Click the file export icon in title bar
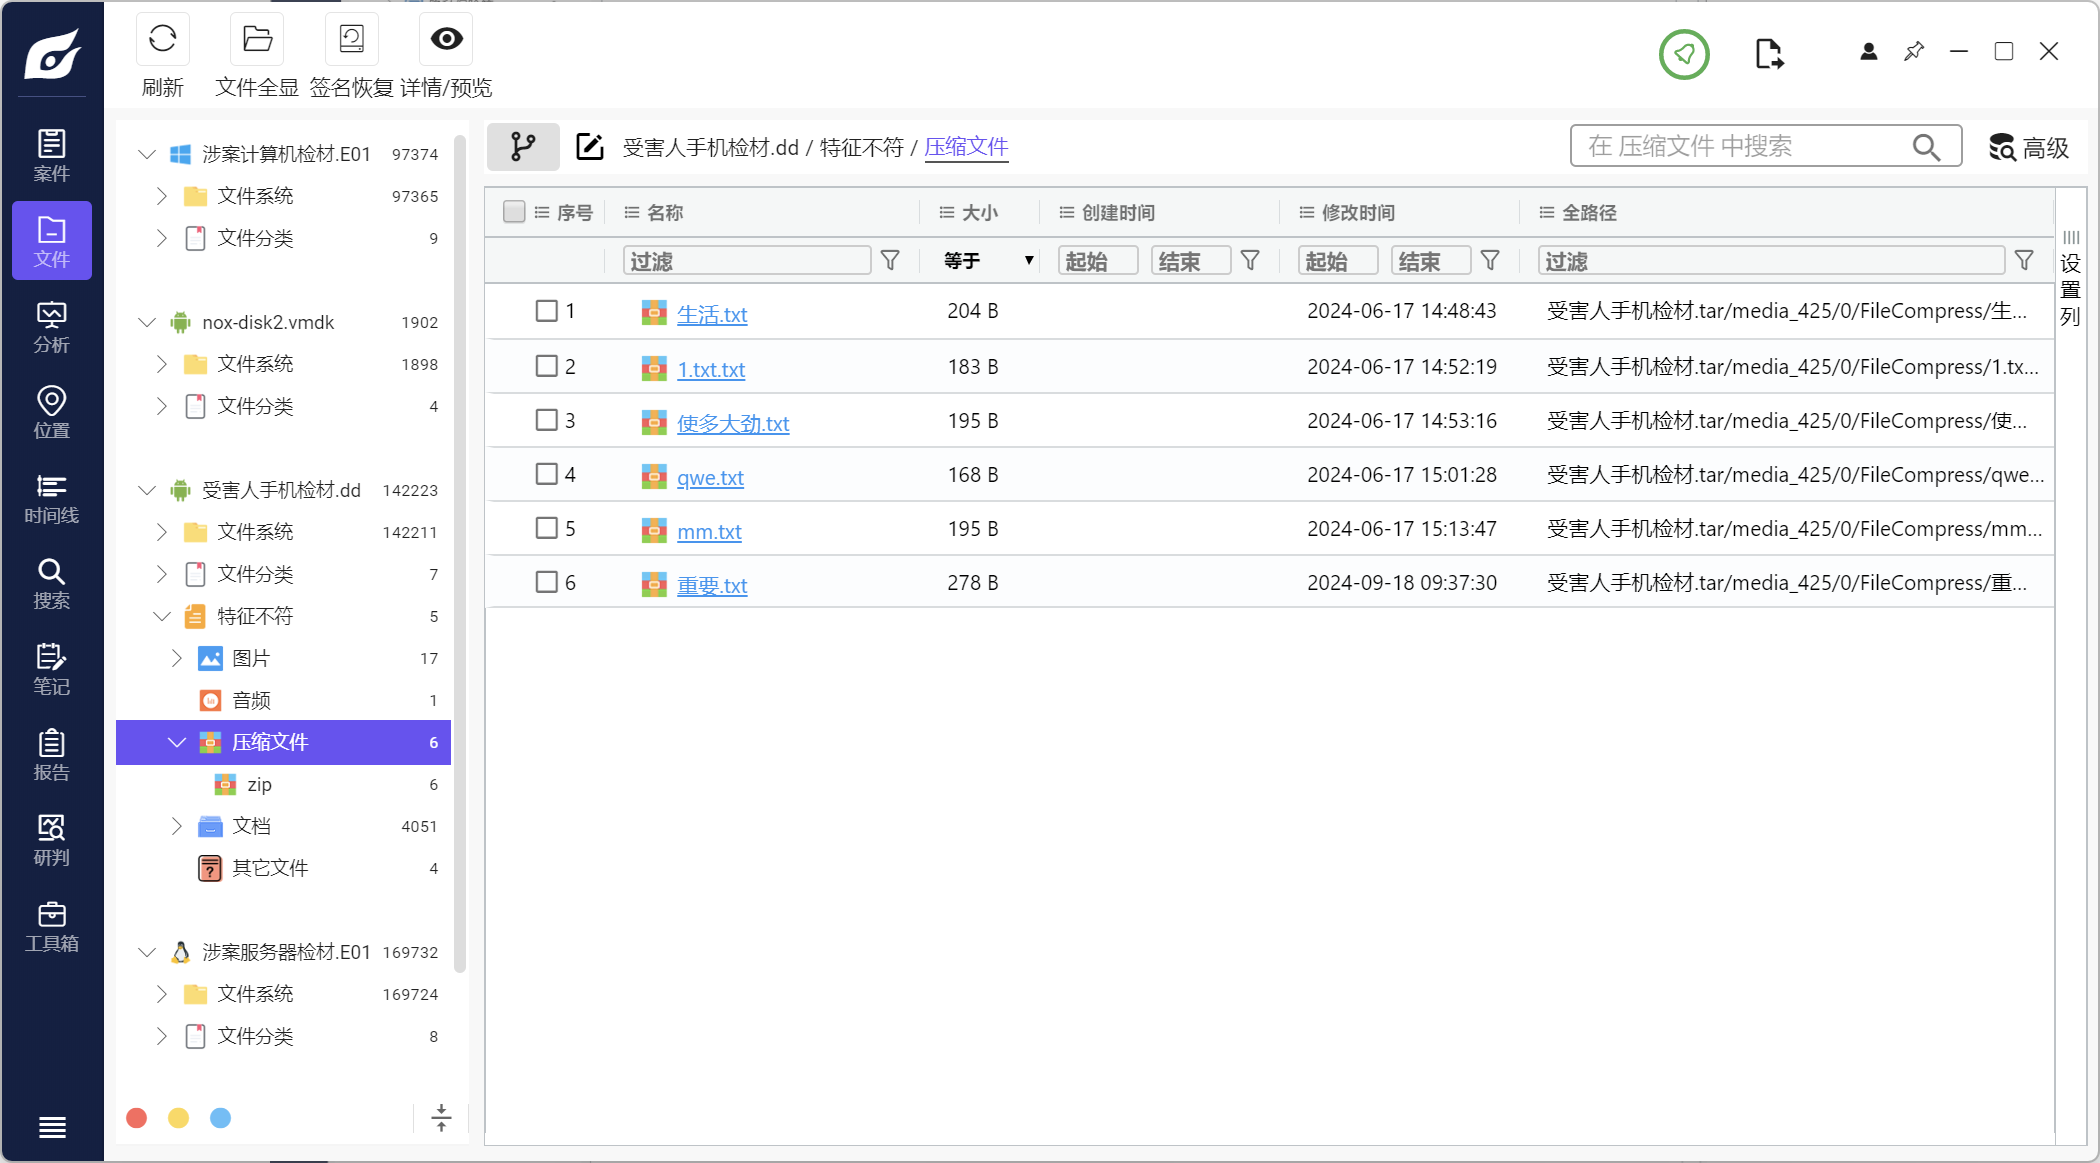This screenshot has width=2100, height=1163. 1769,53
